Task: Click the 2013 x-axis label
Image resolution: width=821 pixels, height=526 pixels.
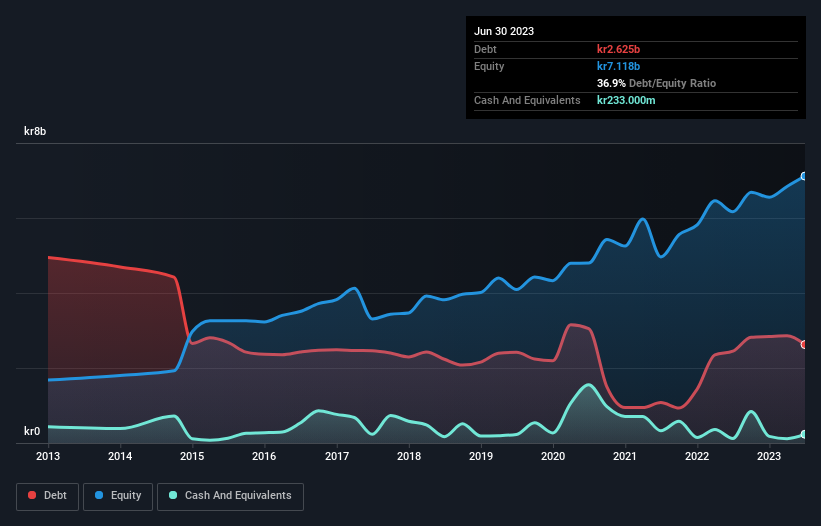Action: point(48,456)
